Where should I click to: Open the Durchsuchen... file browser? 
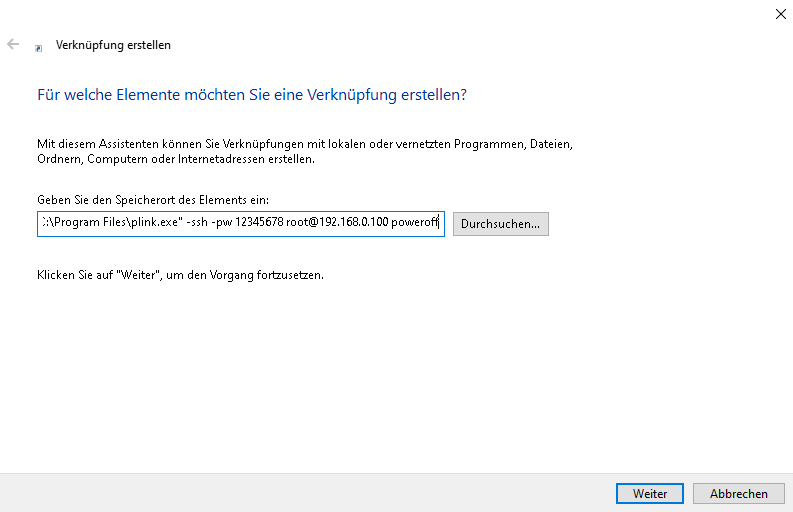tap(500, 224)
